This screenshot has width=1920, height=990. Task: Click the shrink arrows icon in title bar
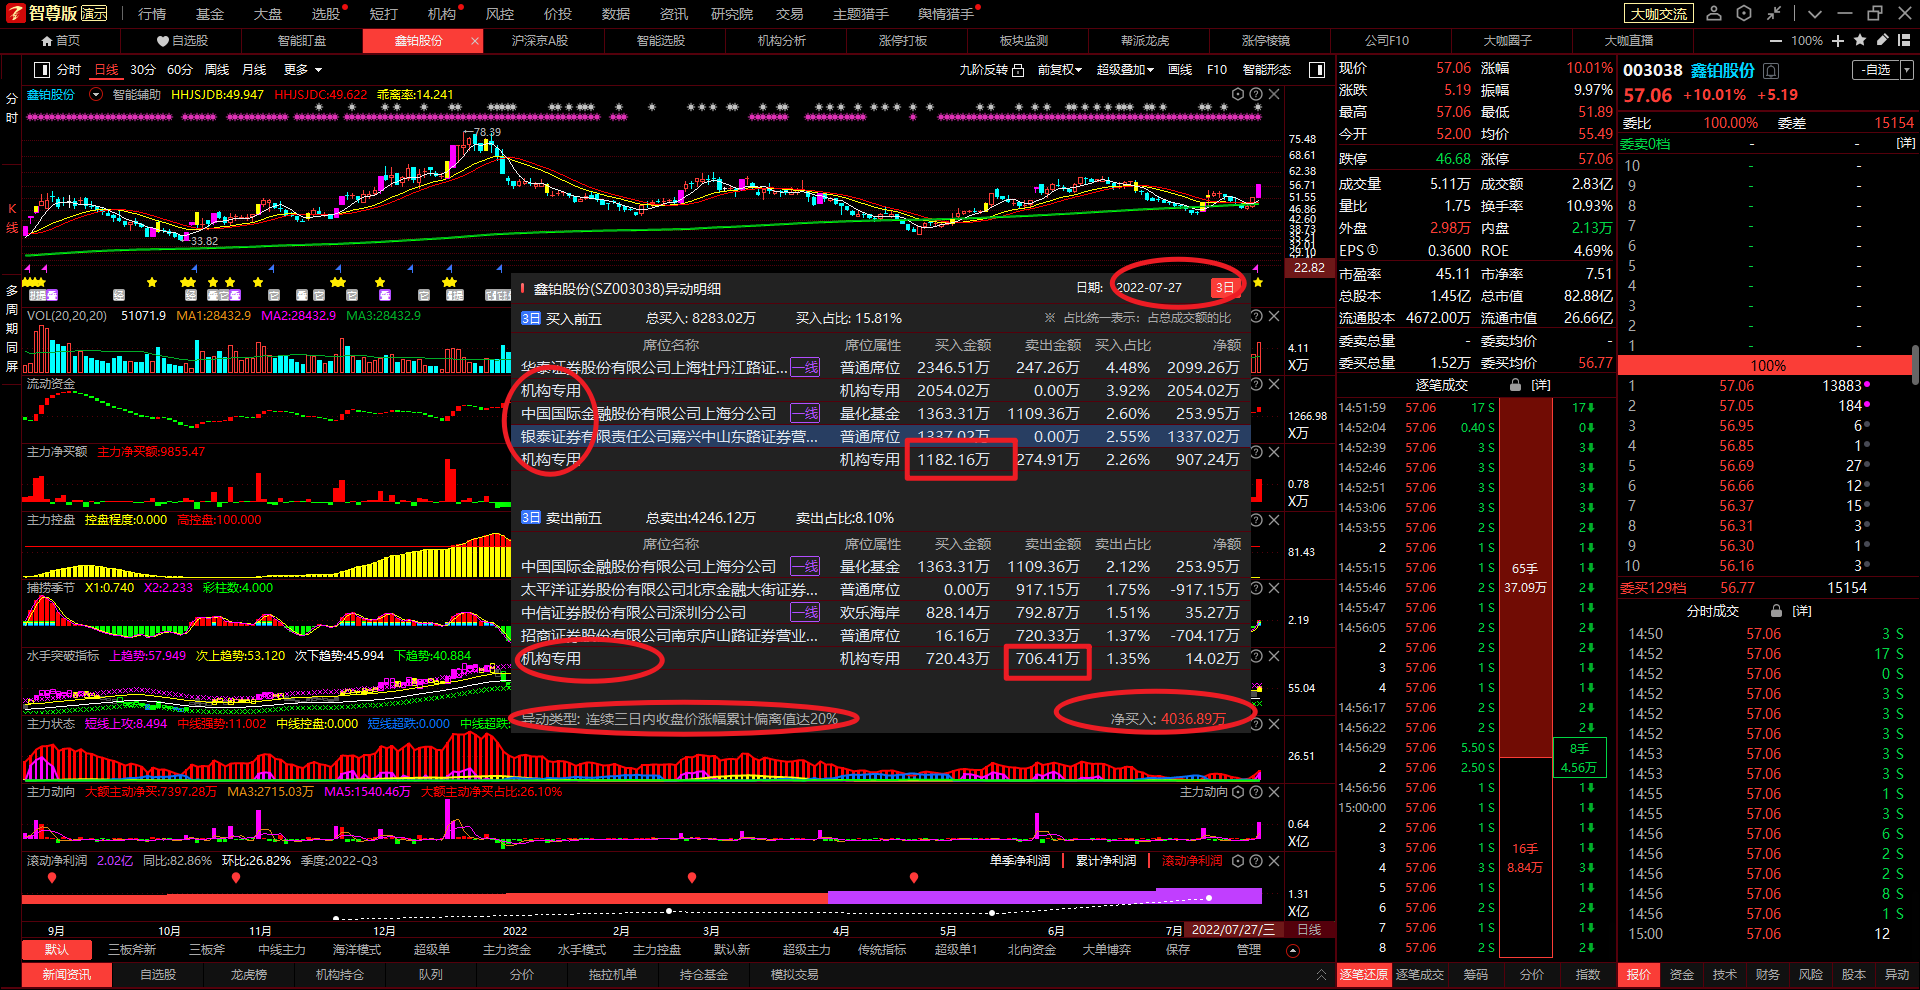[x=1774, y=13]
